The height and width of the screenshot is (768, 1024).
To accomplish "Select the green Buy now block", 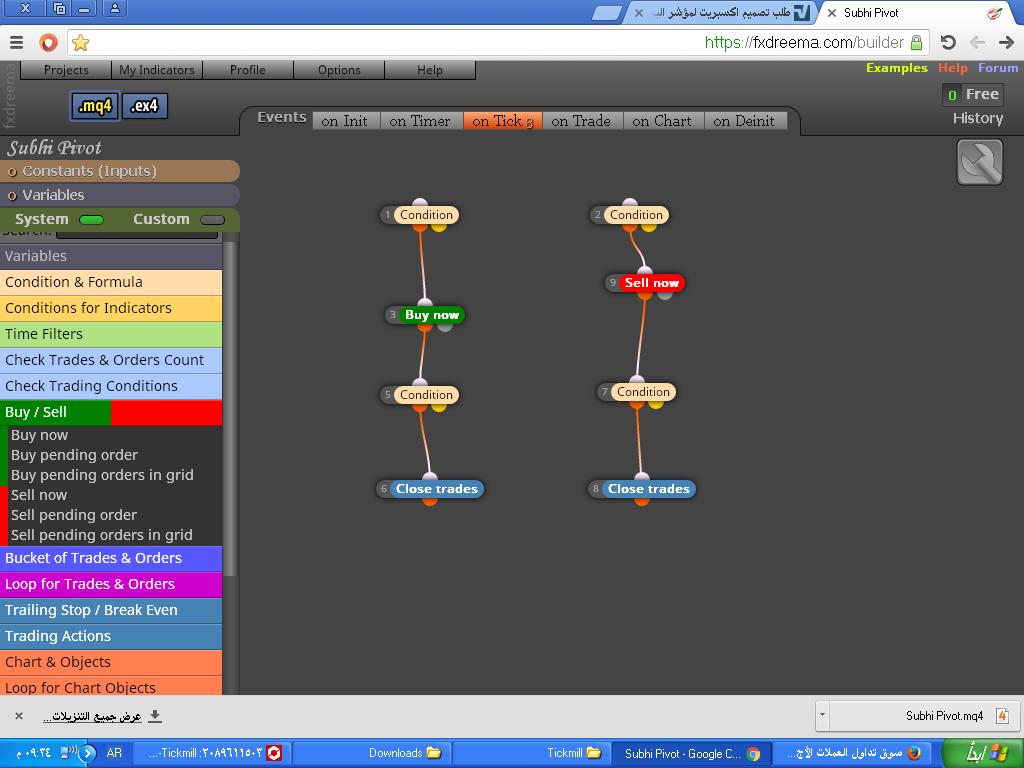I will click(x=431, y=315).
